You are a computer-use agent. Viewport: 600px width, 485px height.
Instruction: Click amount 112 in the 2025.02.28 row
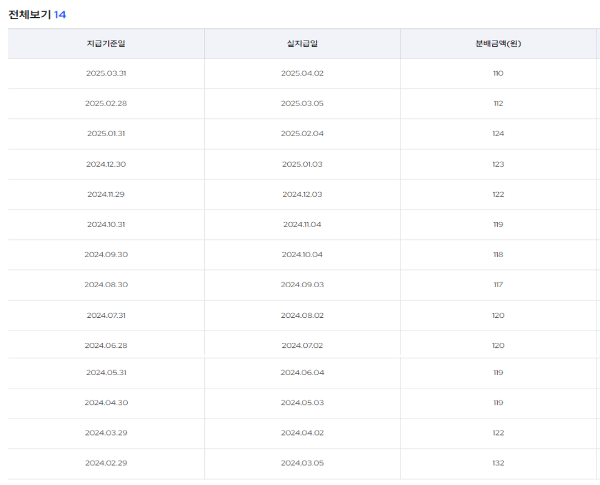click(x=498, y=103)
